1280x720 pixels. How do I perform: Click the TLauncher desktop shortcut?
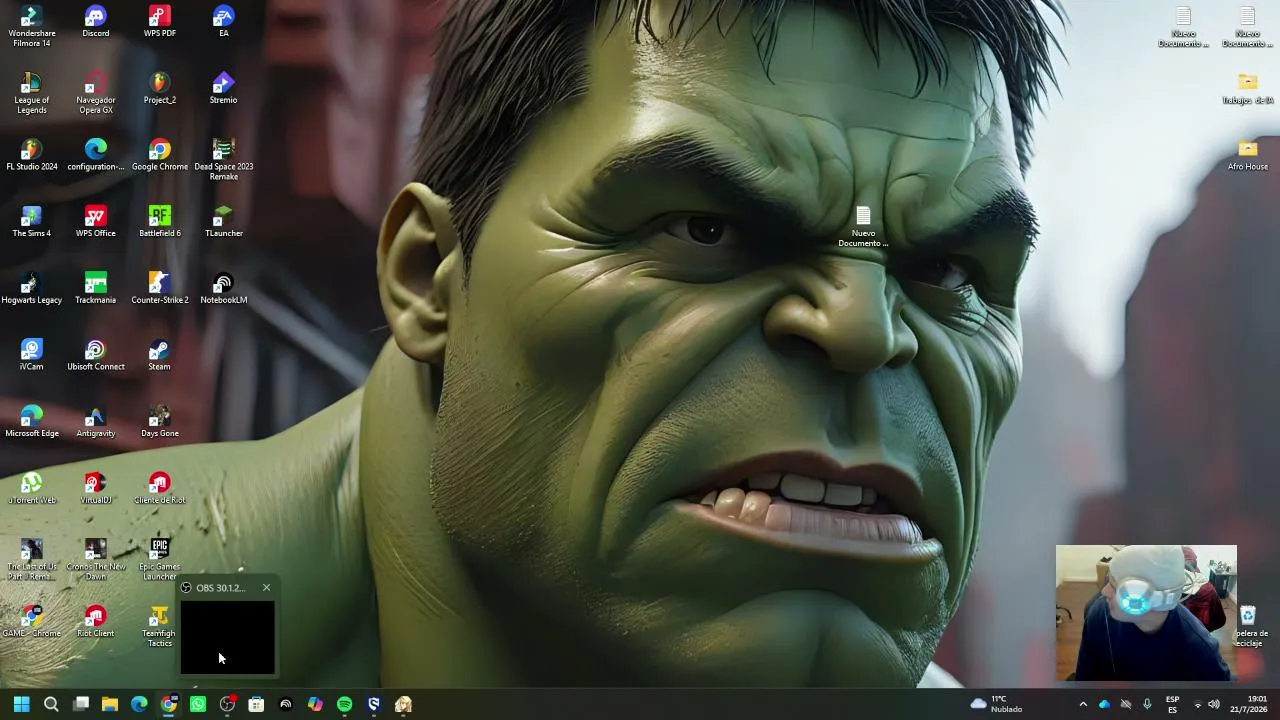click(x=224, y=222)
